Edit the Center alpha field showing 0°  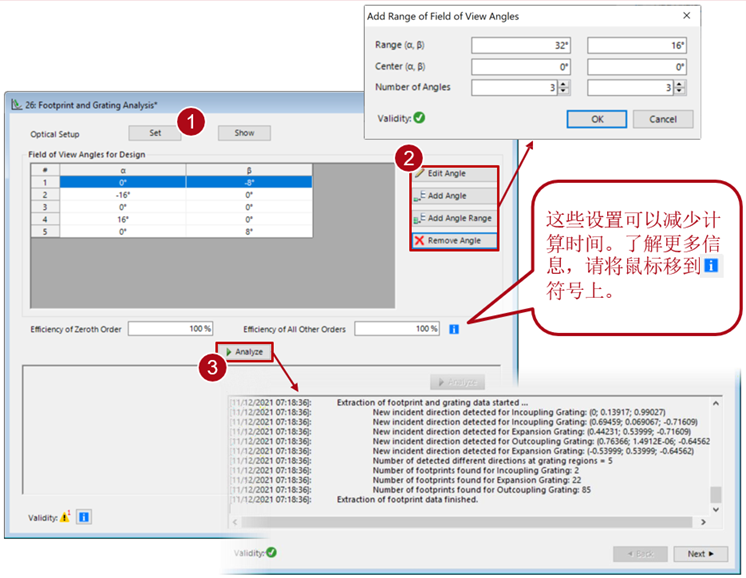[521, 67]
